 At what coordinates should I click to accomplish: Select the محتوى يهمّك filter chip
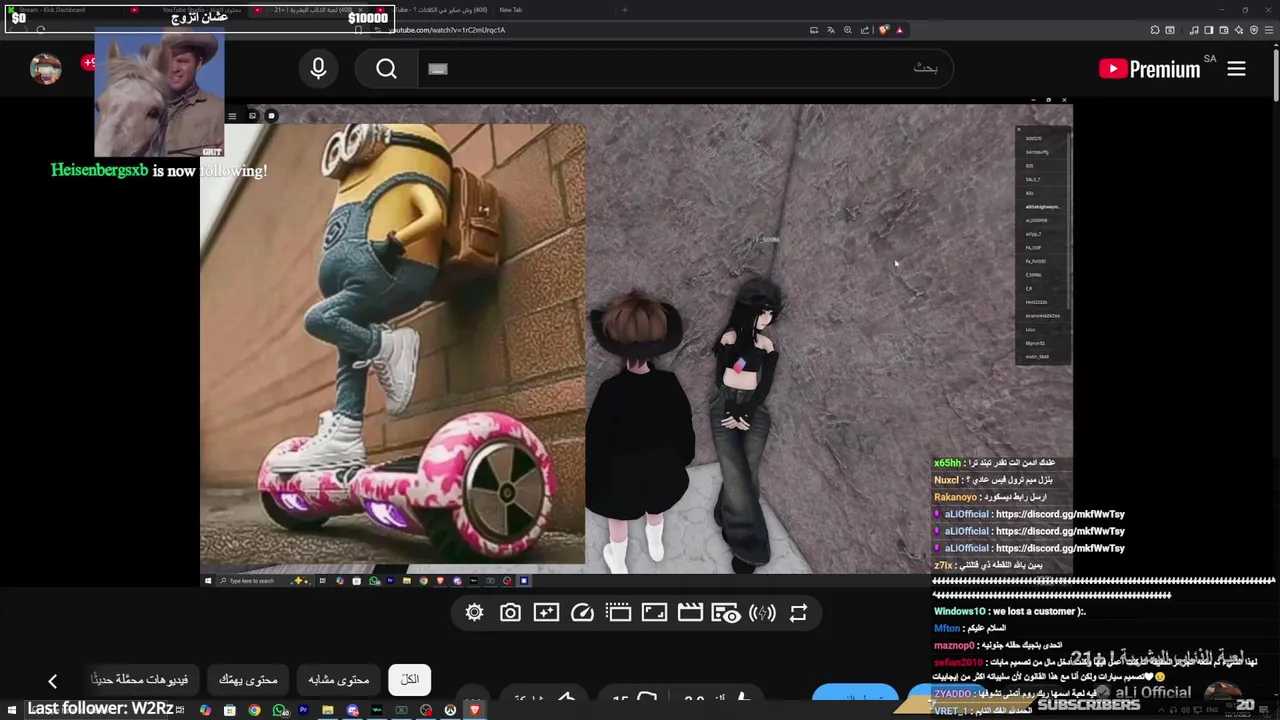[248, 679]
